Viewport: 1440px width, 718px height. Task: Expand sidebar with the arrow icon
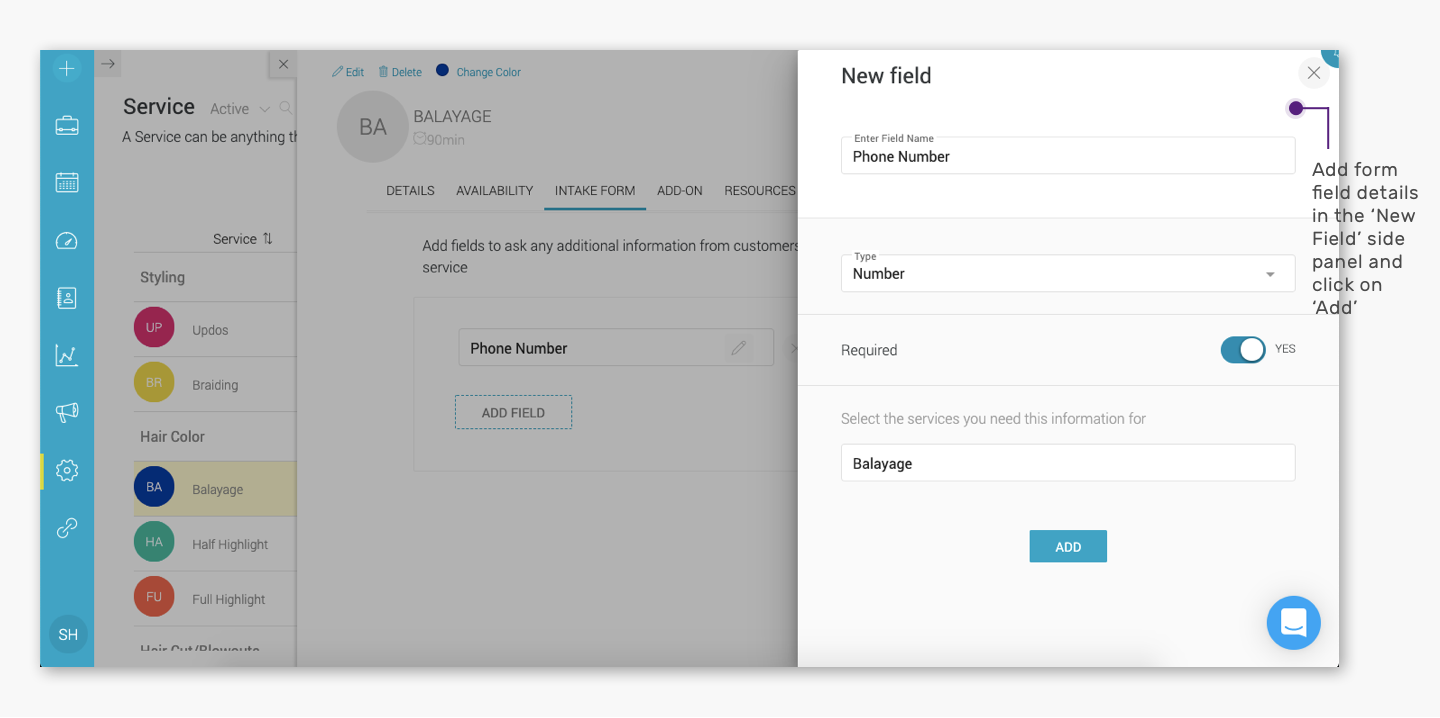[x=108, y=64]
